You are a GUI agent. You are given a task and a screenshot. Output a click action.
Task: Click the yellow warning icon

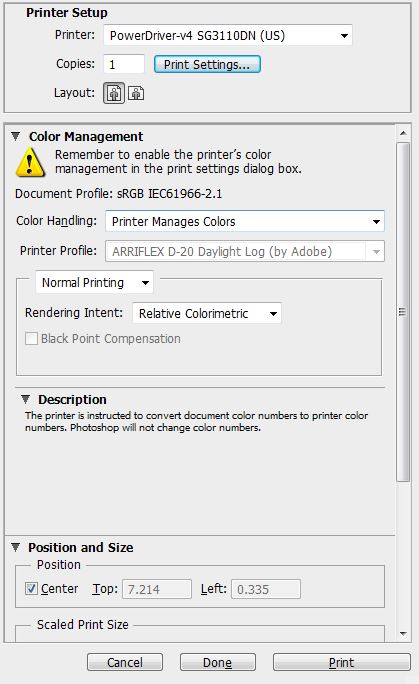(x=30, y=162)
